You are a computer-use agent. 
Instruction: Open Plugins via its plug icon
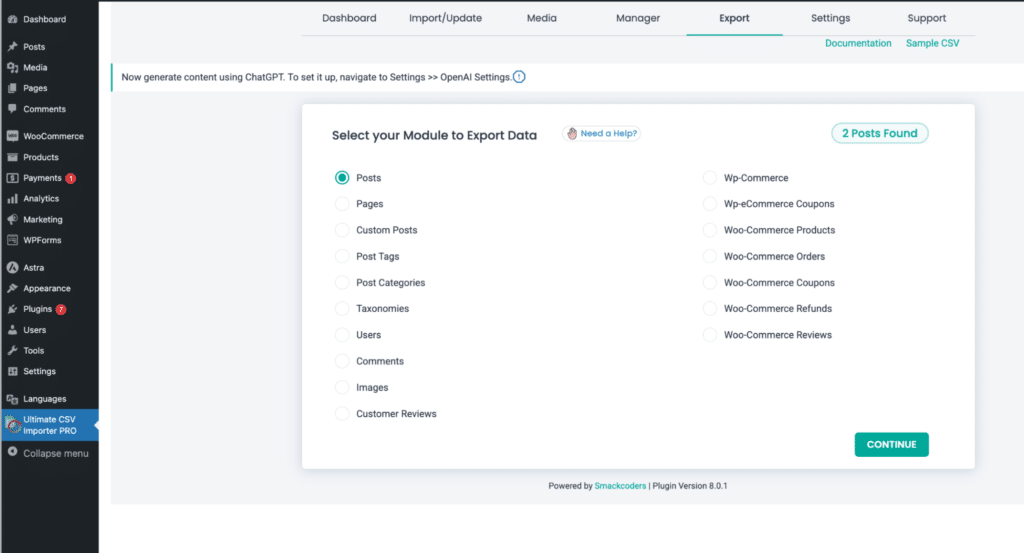click(x=12, y=309)
